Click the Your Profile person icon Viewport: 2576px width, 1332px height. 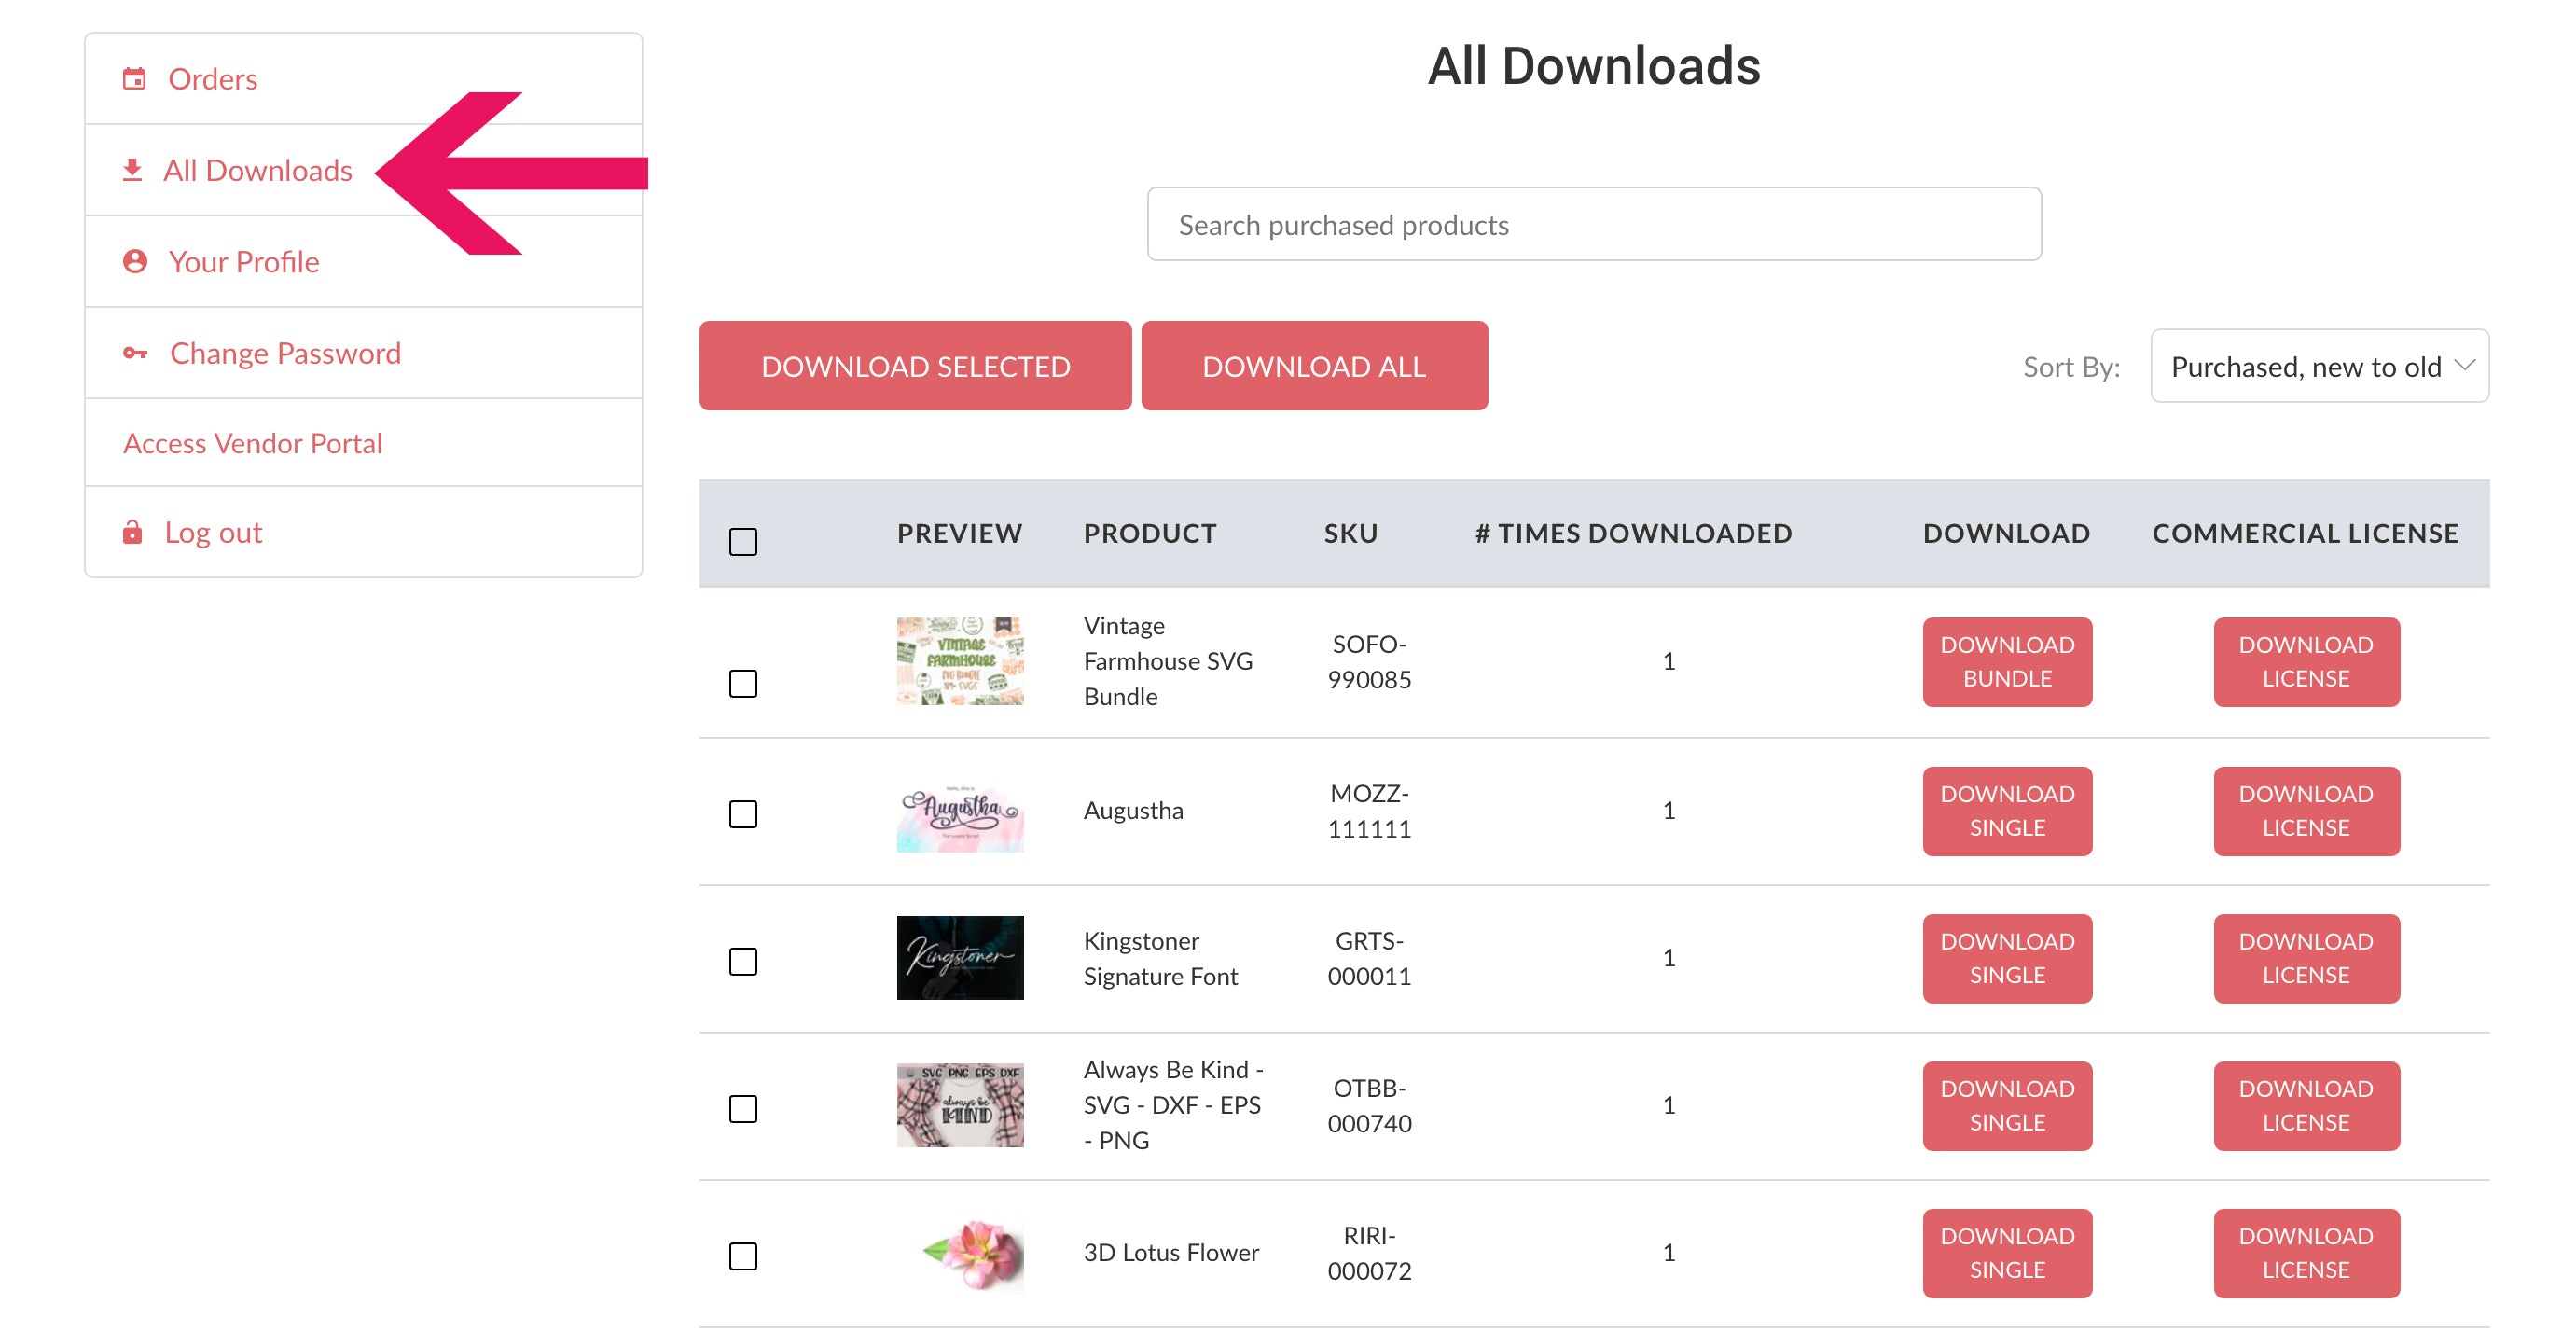coord(135,261)
